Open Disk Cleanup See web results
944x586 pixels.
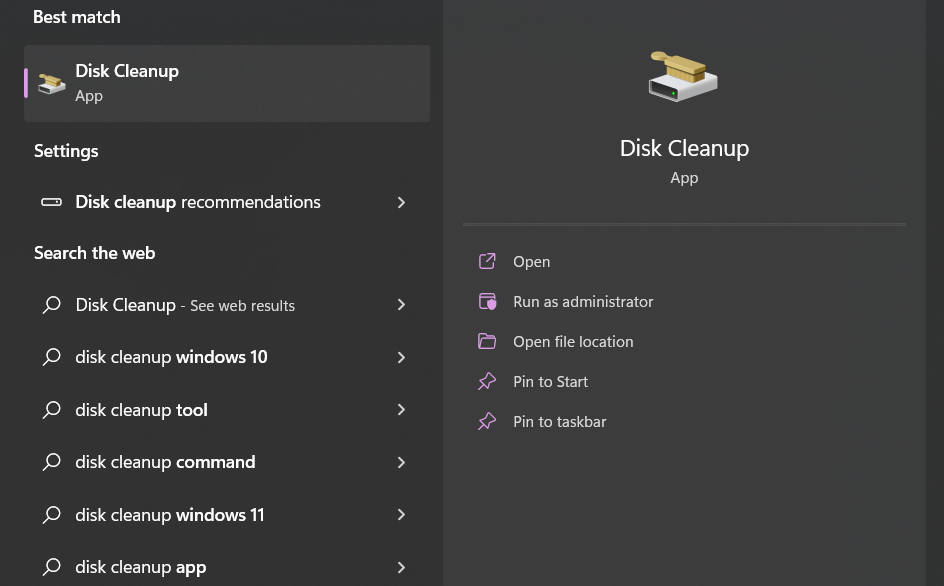(x=185, y=305)
